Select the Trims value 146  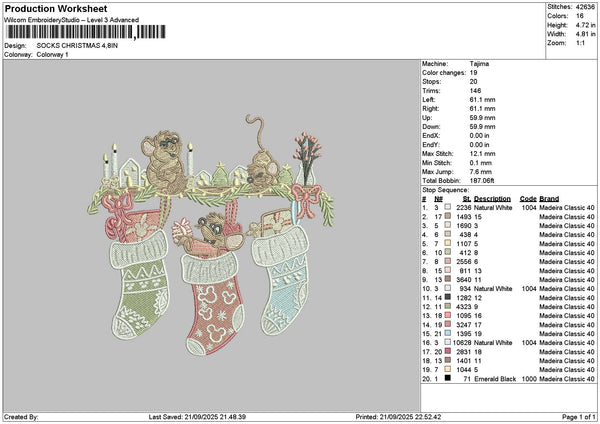coord(475,91)
